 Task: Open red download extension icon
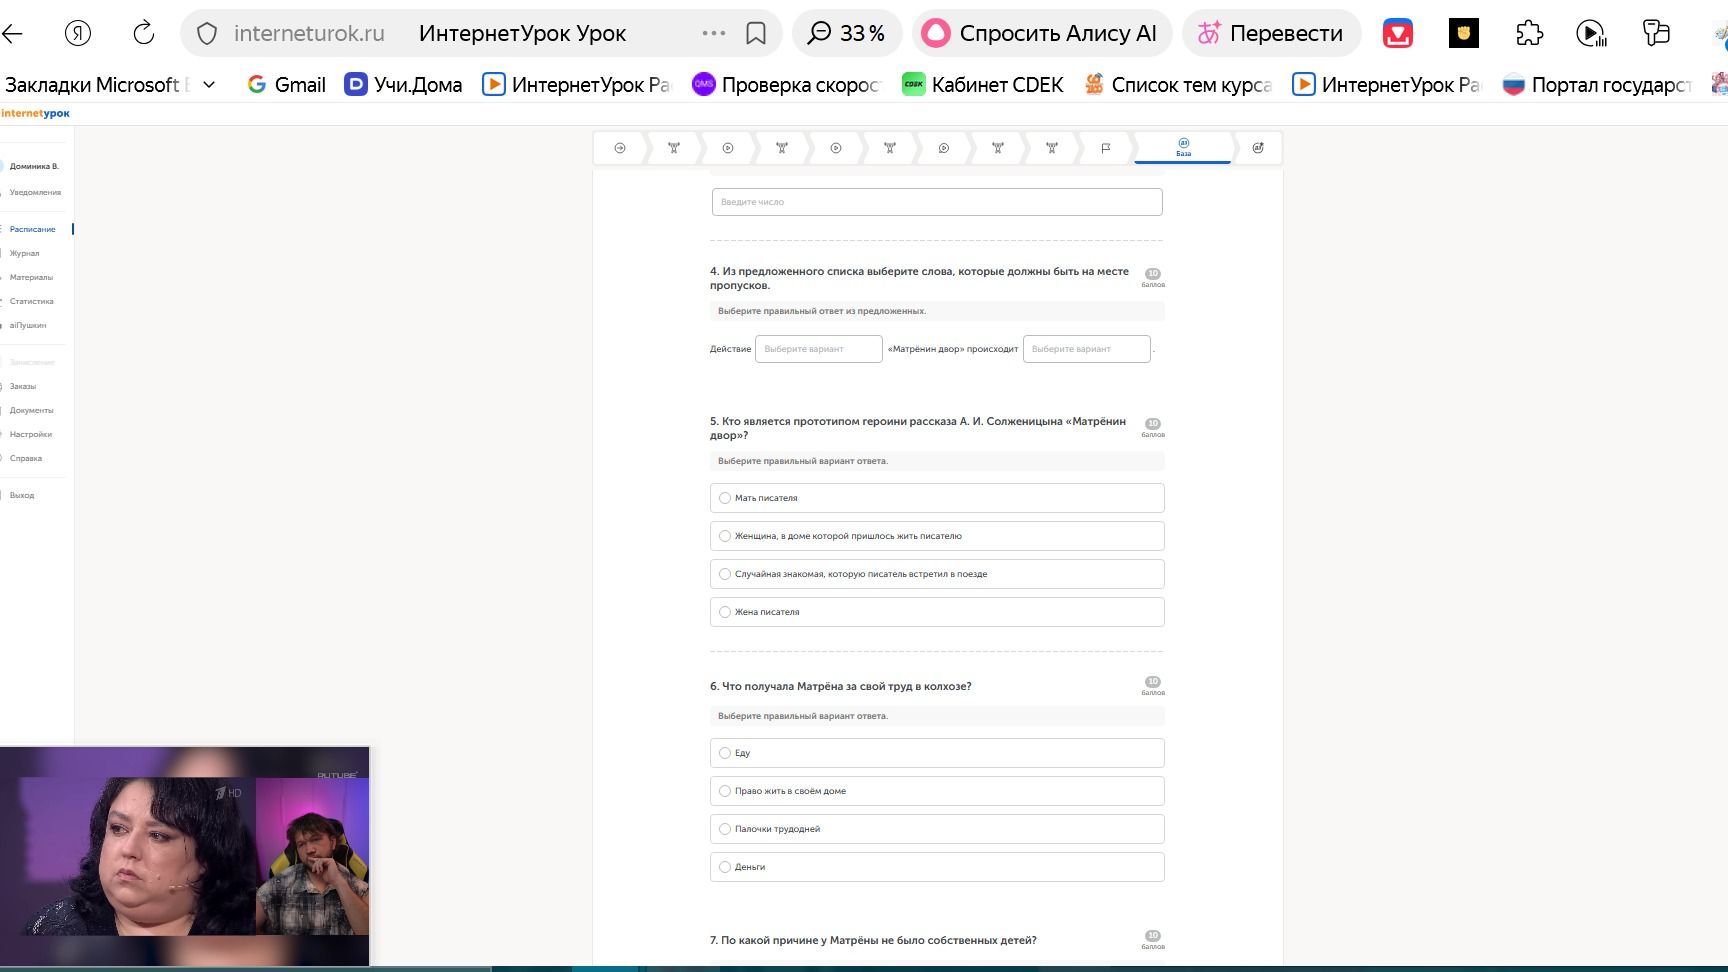click(x=1397, y=34)
